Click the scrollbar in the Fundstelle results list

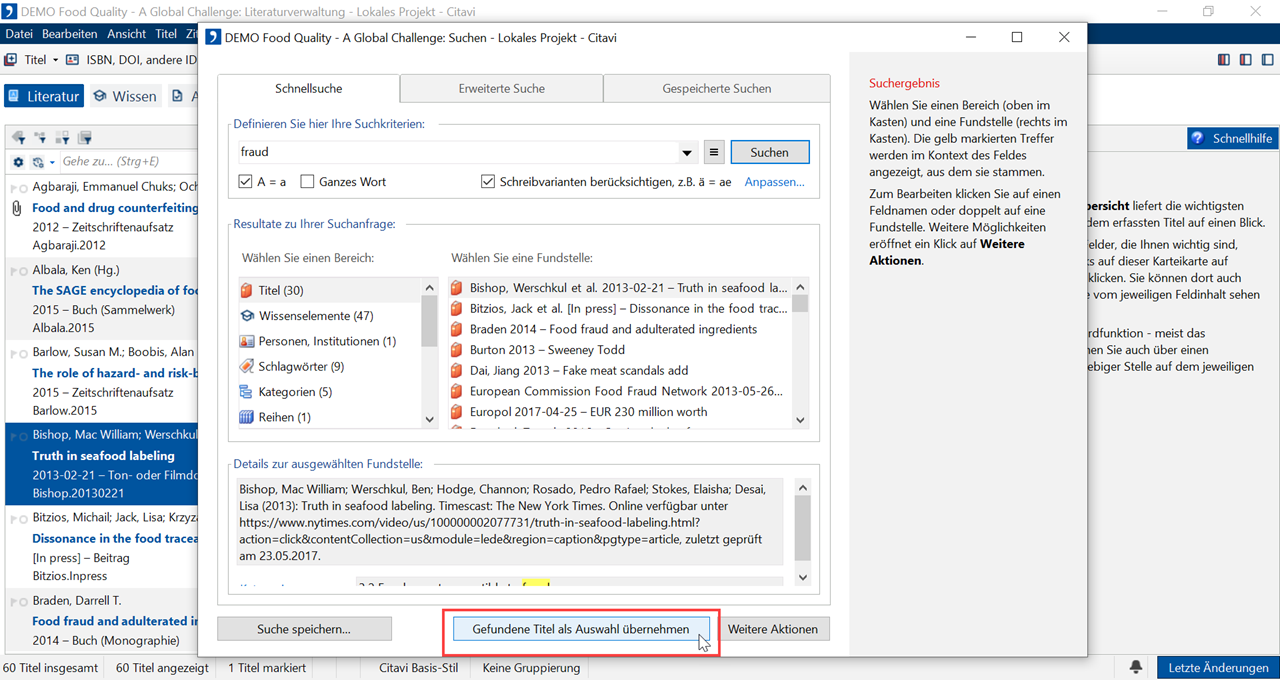point(800,350)
